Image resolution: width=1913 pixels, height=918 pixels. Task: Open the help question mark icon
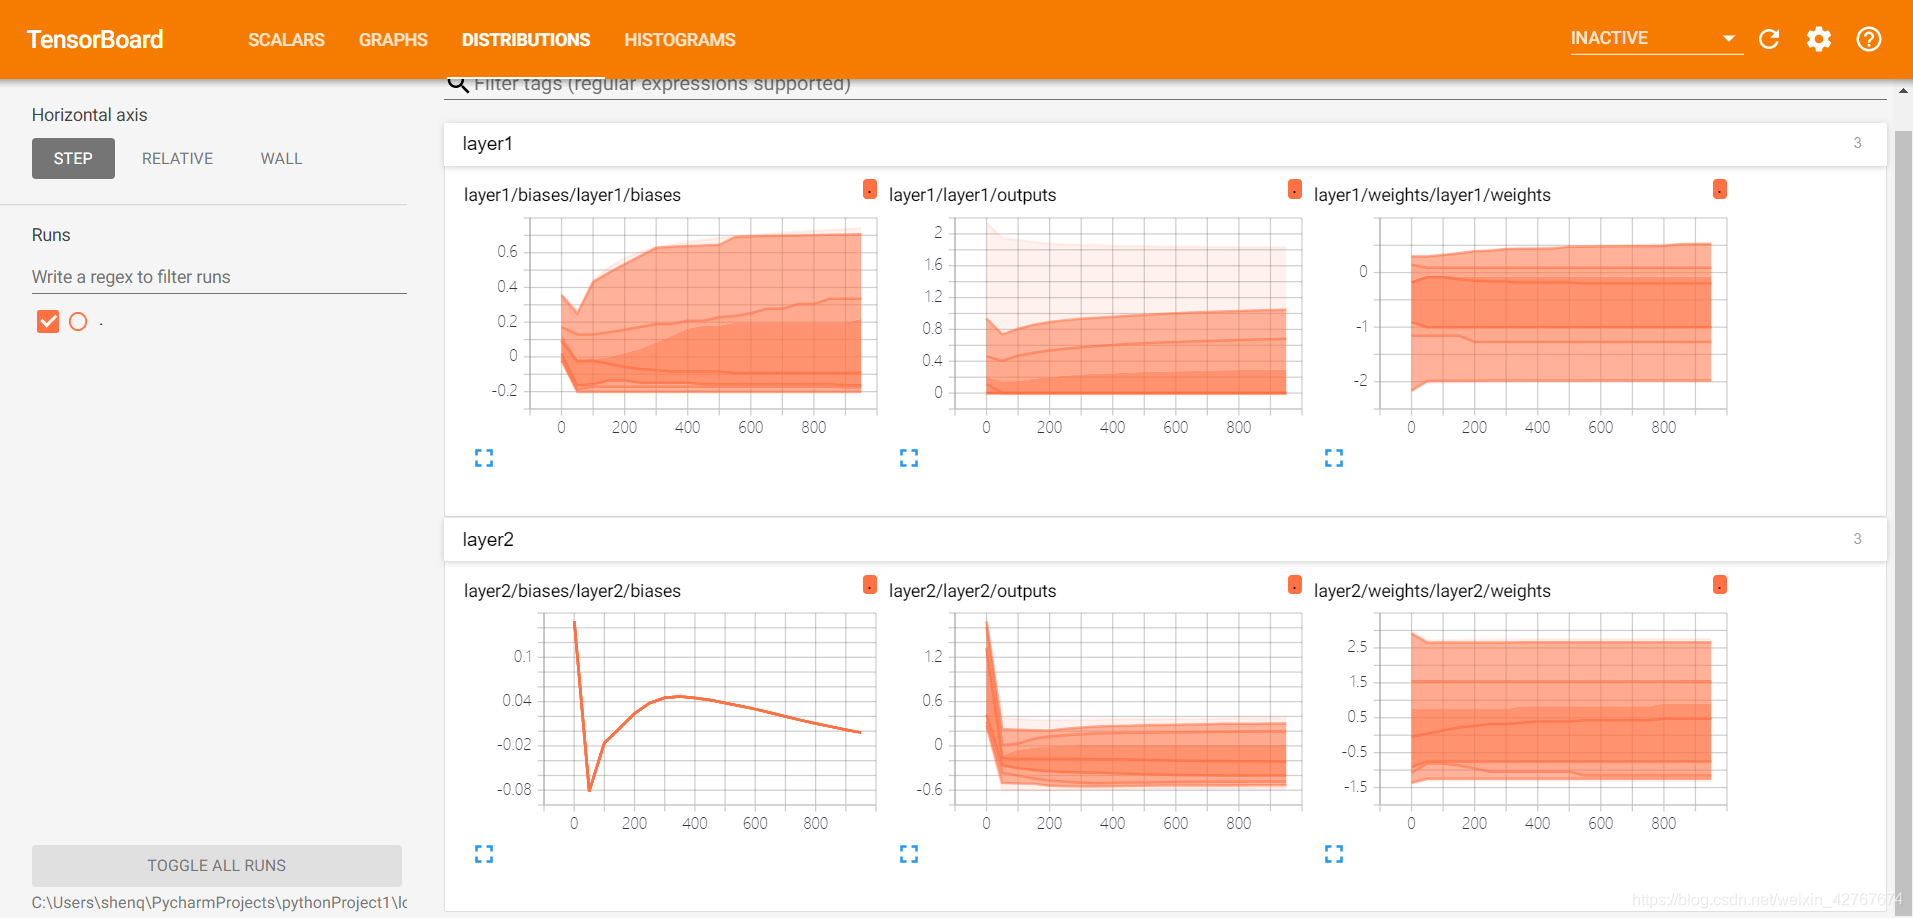(x=1869, y=39)
